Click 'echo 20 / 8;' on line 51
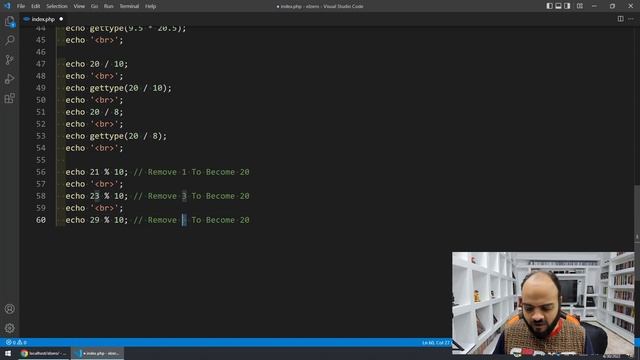Image resolution: width=640 pixels, height=360 pixels. [x=94, y=112]
